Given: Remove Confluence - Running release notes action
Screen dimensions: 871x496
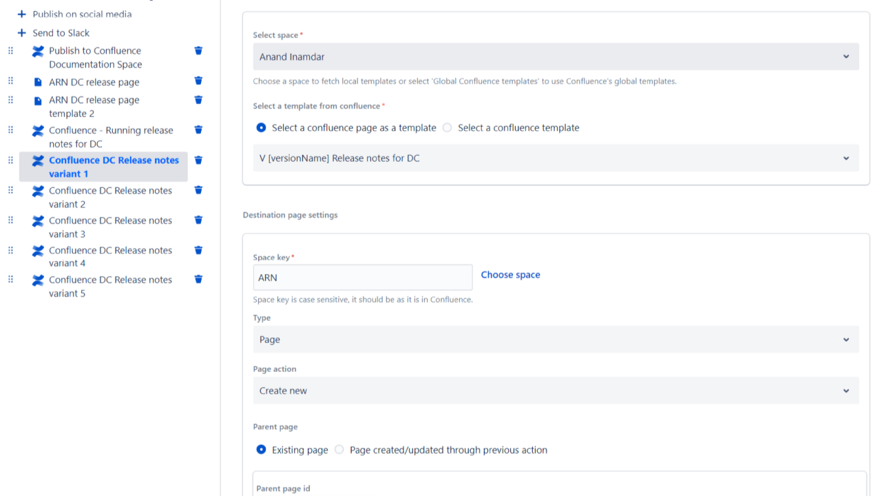Looking at the screenshot, I should click(198, 130).
